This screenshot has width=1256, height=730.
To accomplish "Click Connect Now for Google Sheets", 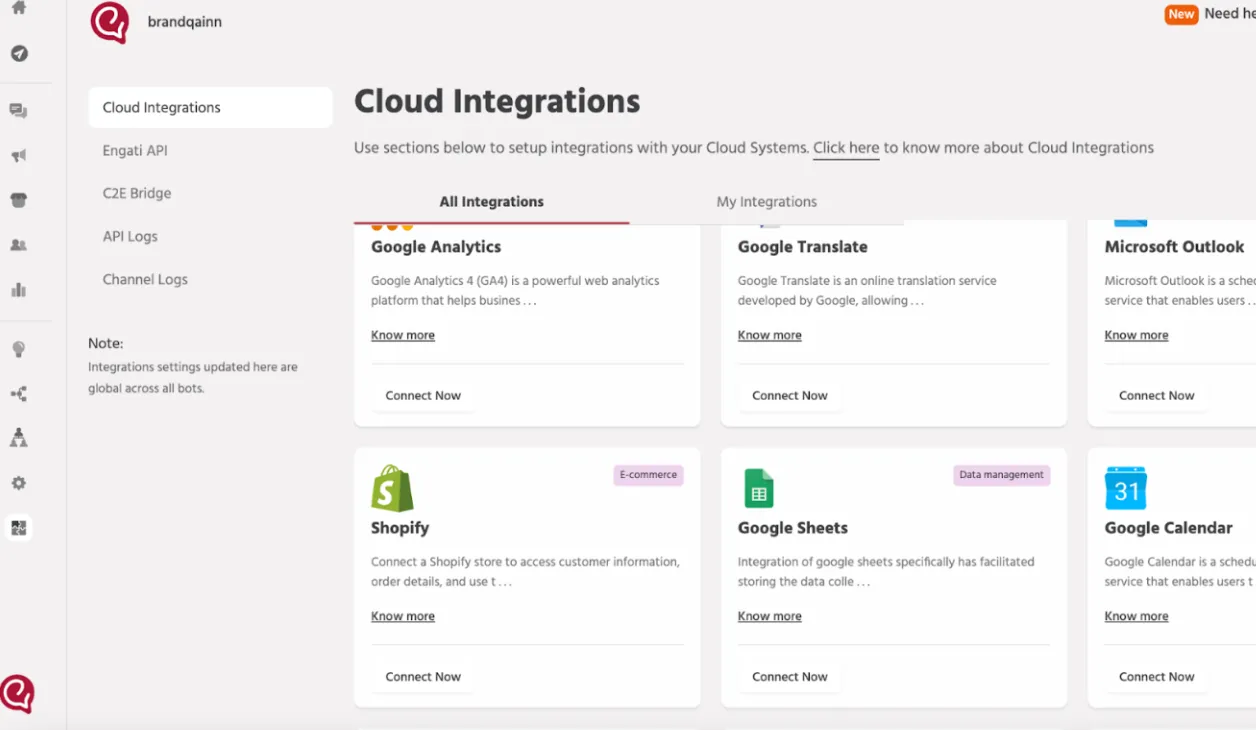I will coord(790,677).
